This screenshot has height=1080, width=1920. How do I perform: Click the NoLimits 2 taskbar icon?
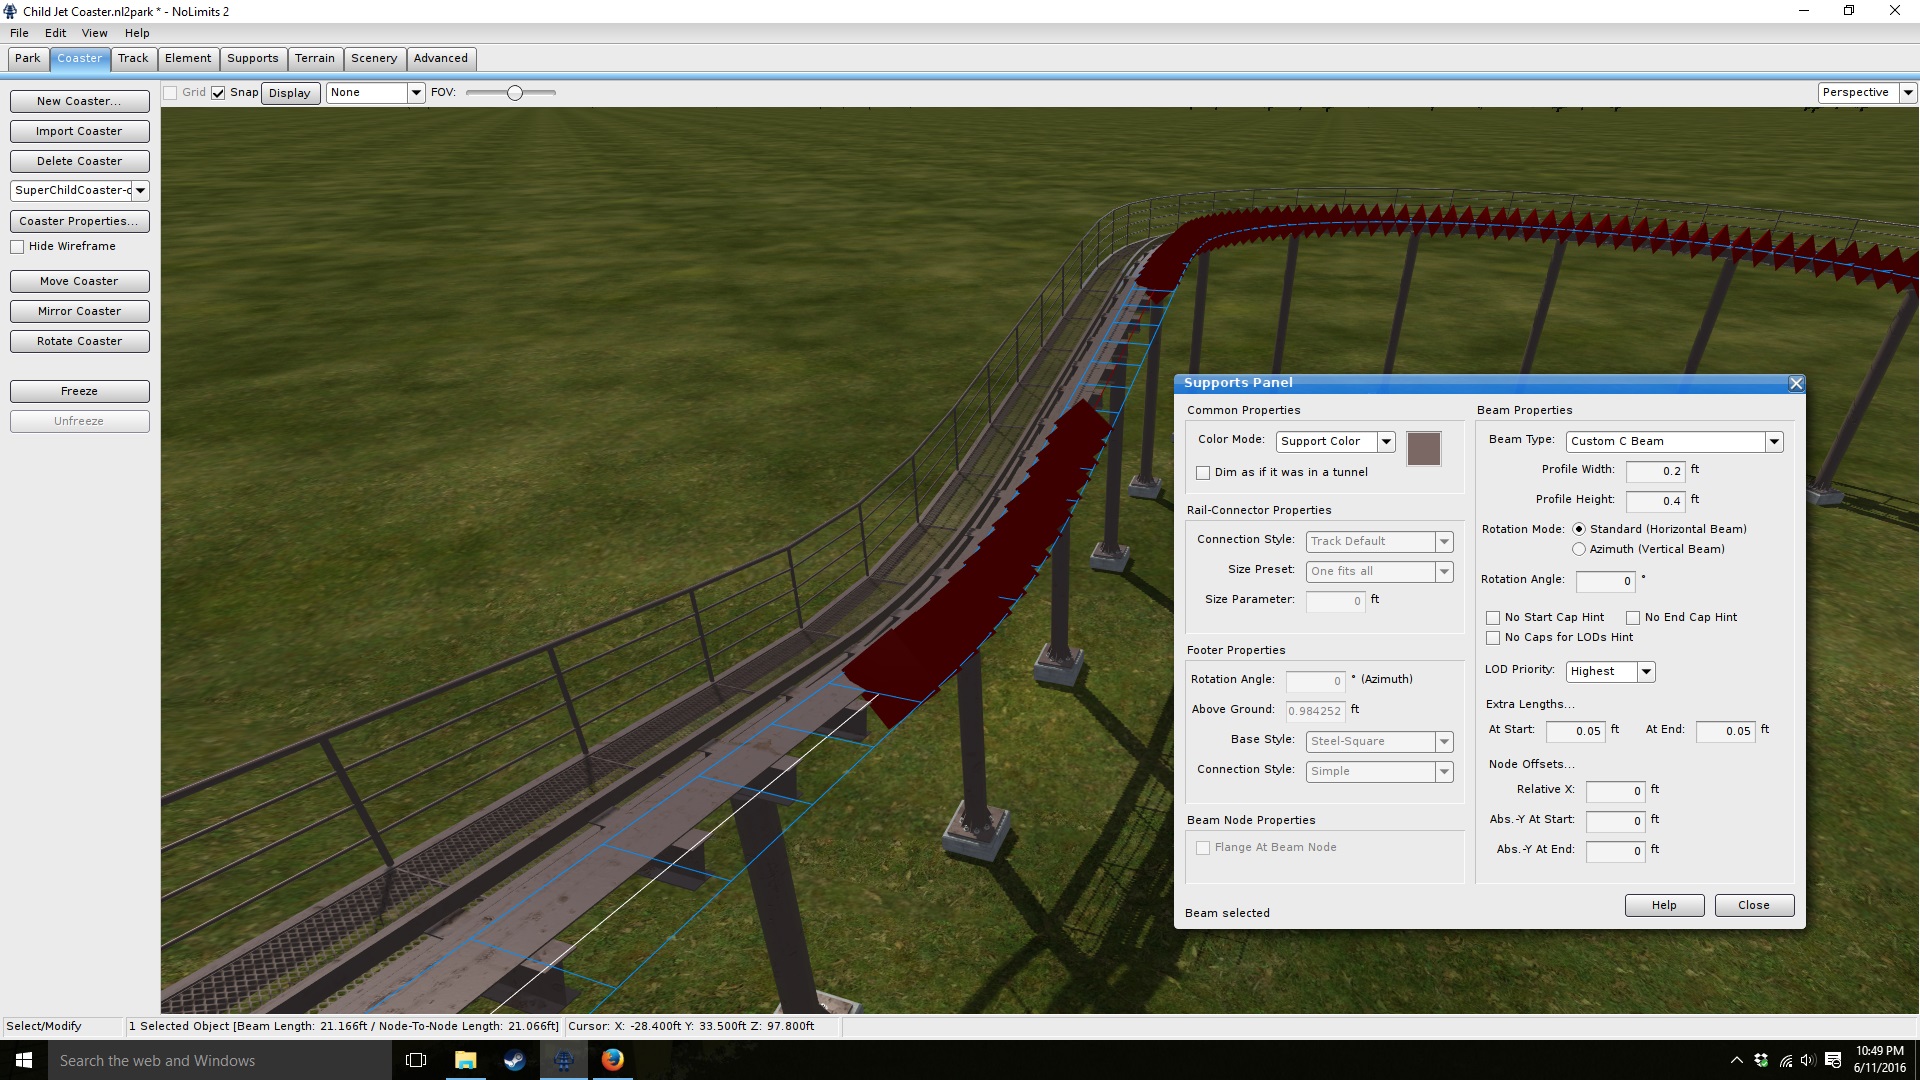coord(563,1060)
